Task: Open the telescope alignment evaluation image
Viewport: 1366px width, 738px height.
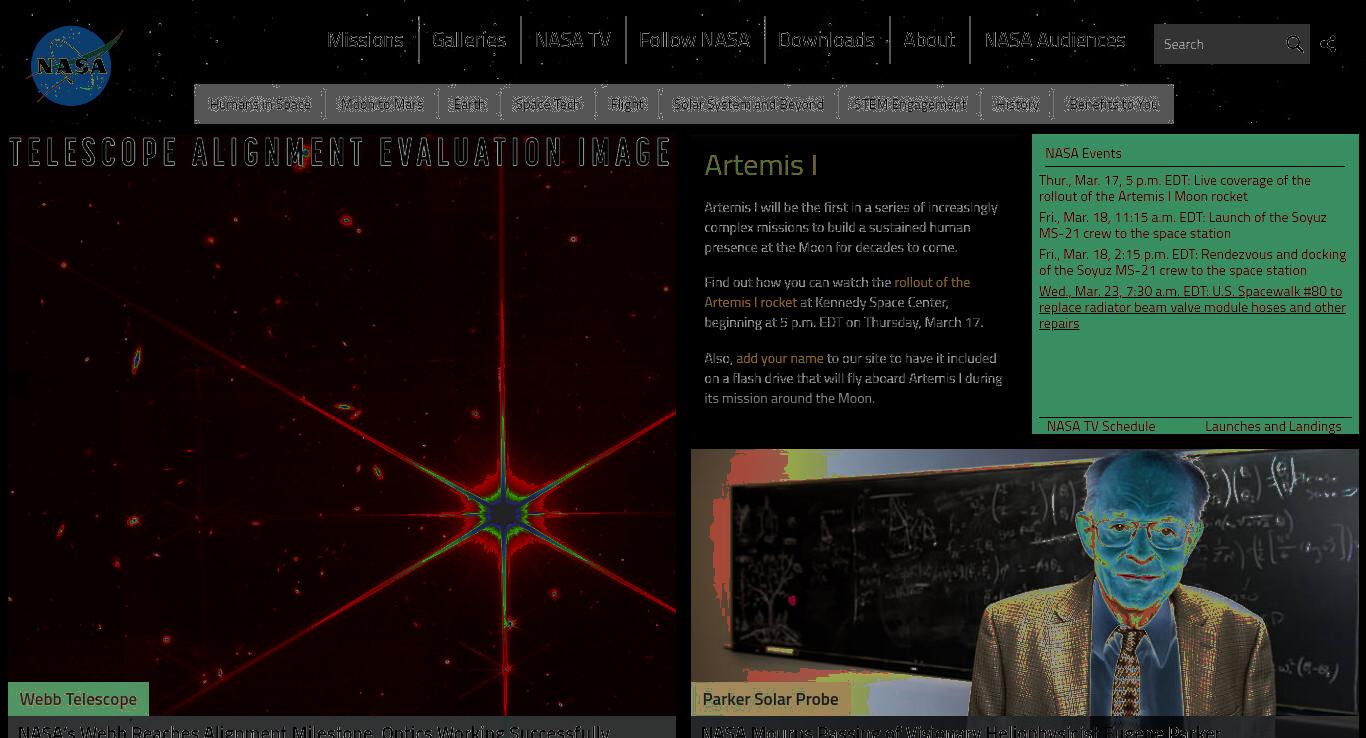Action: tap(342, 425)
